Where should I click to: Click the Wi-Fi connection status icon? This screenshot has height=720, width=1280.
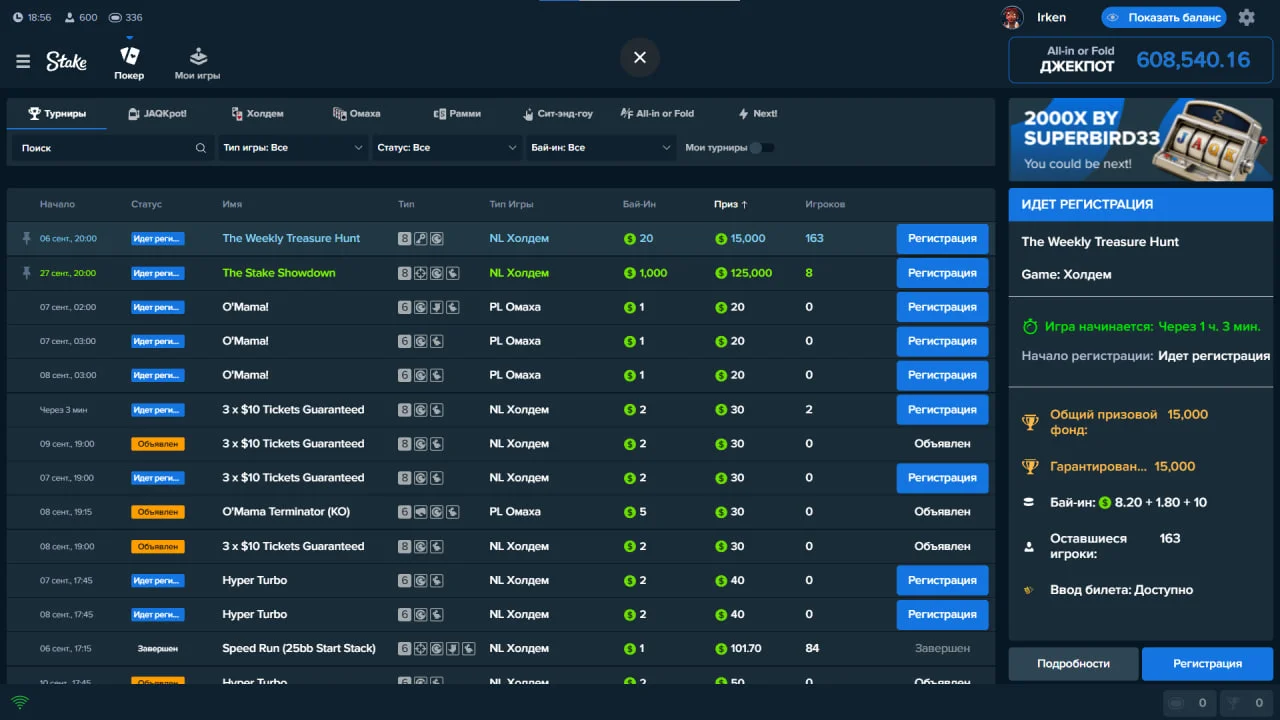[x=19, y=702]
